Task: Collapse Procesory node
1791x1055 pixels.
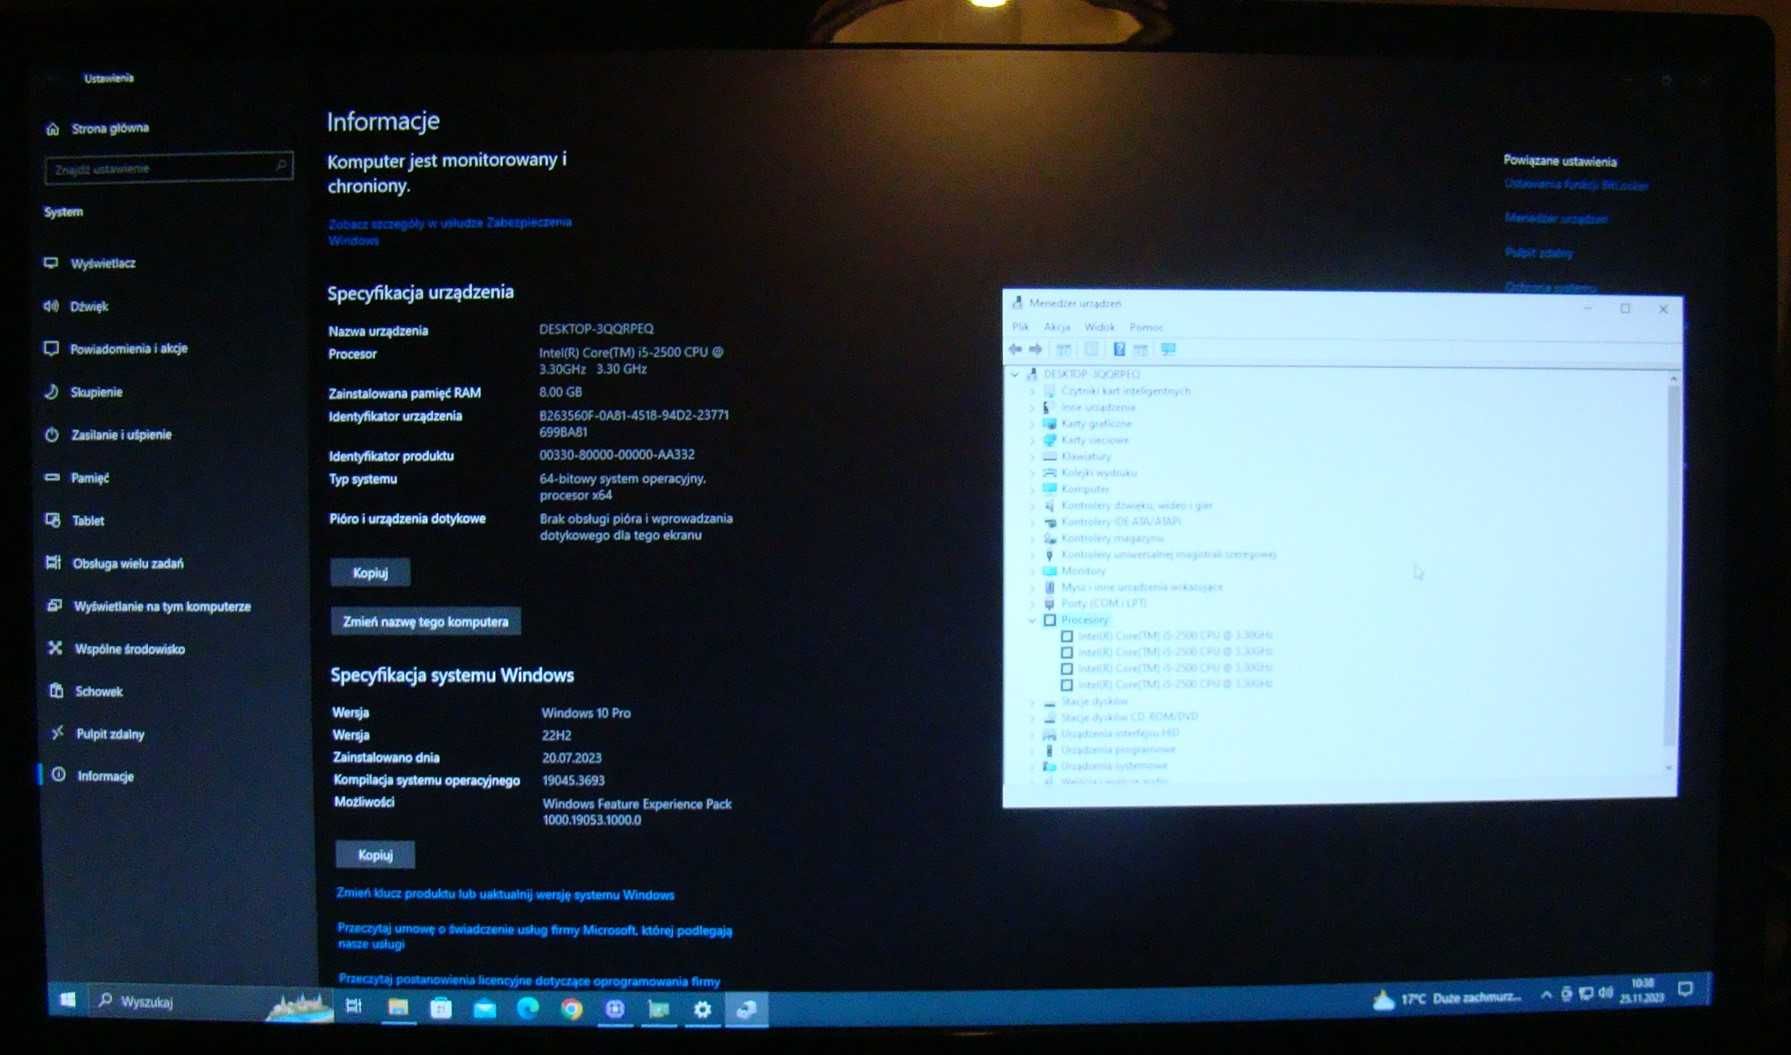Action: (1033, 620)
